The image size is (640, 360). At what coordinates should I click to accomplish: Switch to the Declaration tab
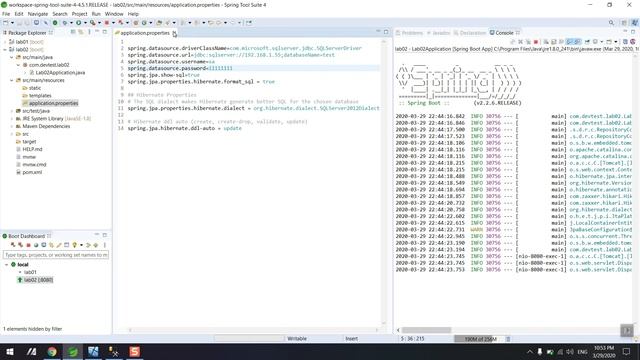point(470,33)
